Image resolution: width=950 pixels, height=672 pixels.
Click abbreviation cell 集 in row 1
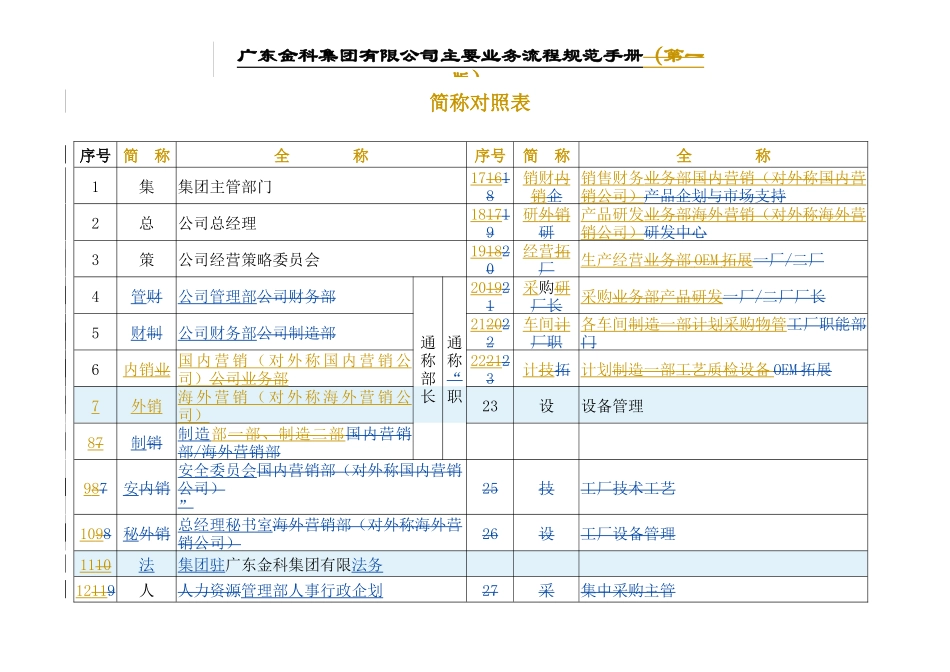147,187
